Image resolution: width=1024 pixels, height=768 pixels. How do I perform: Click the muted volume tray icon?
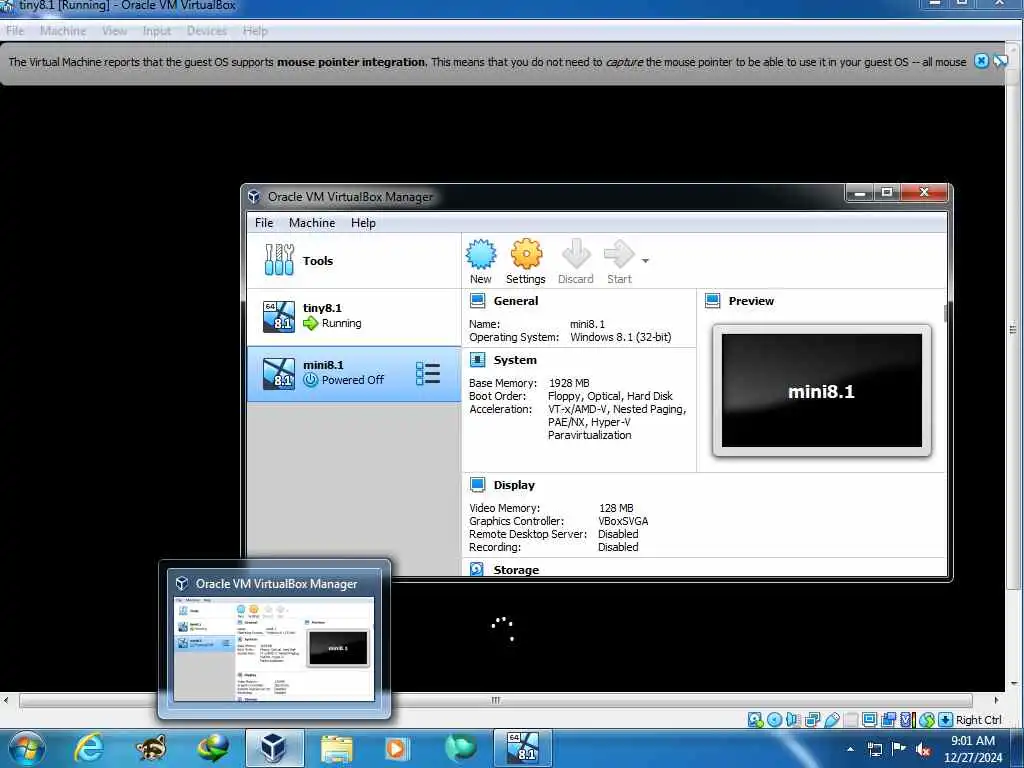pos(923,749)
